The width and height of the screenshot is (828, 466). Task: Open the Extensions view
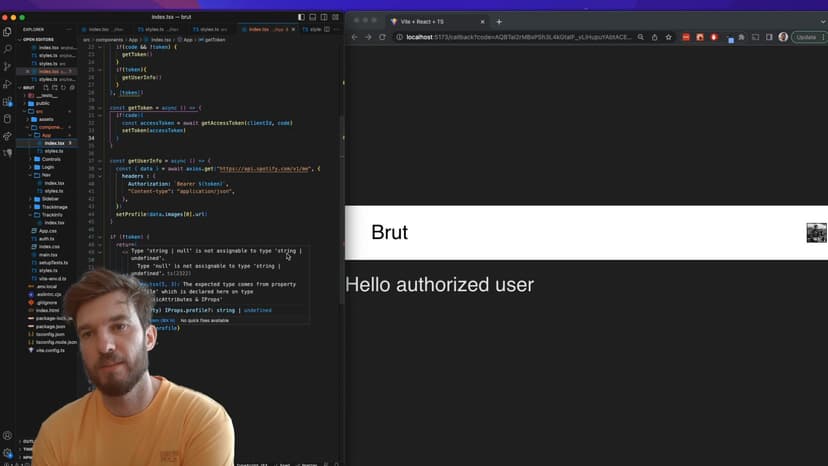click(8, 102)
